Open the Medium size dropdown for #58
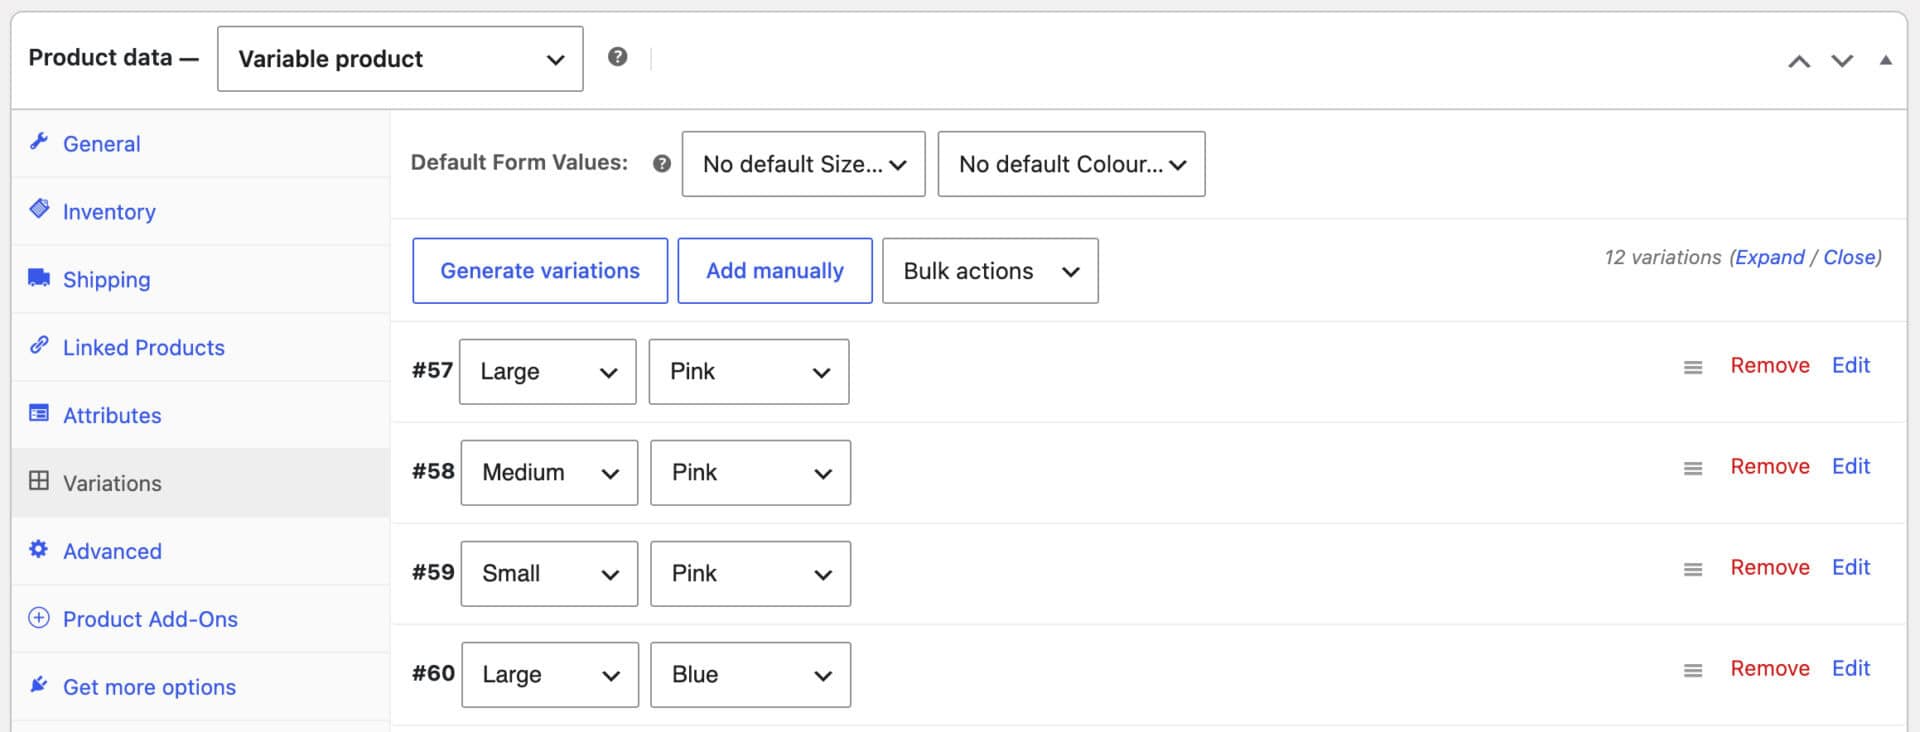Image resolution: width=1920 pixels, height=732 pixels. (x=549, y=473)
